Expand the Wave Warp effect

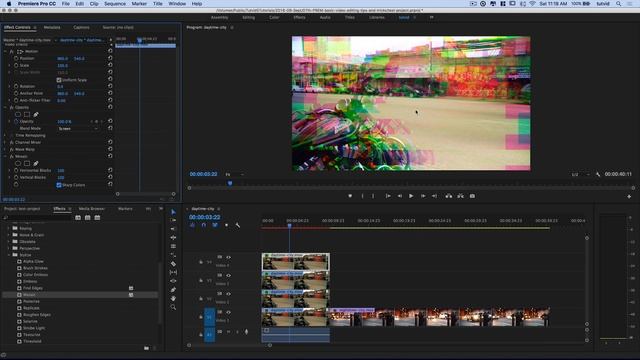click(5, 149)
